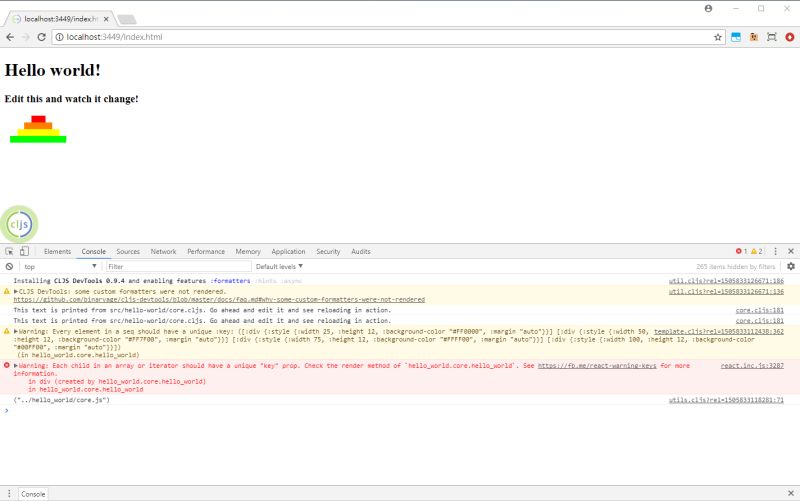The image size is (800, 501).
Task: Click the red pyramid bar
Action: point(38,119)
